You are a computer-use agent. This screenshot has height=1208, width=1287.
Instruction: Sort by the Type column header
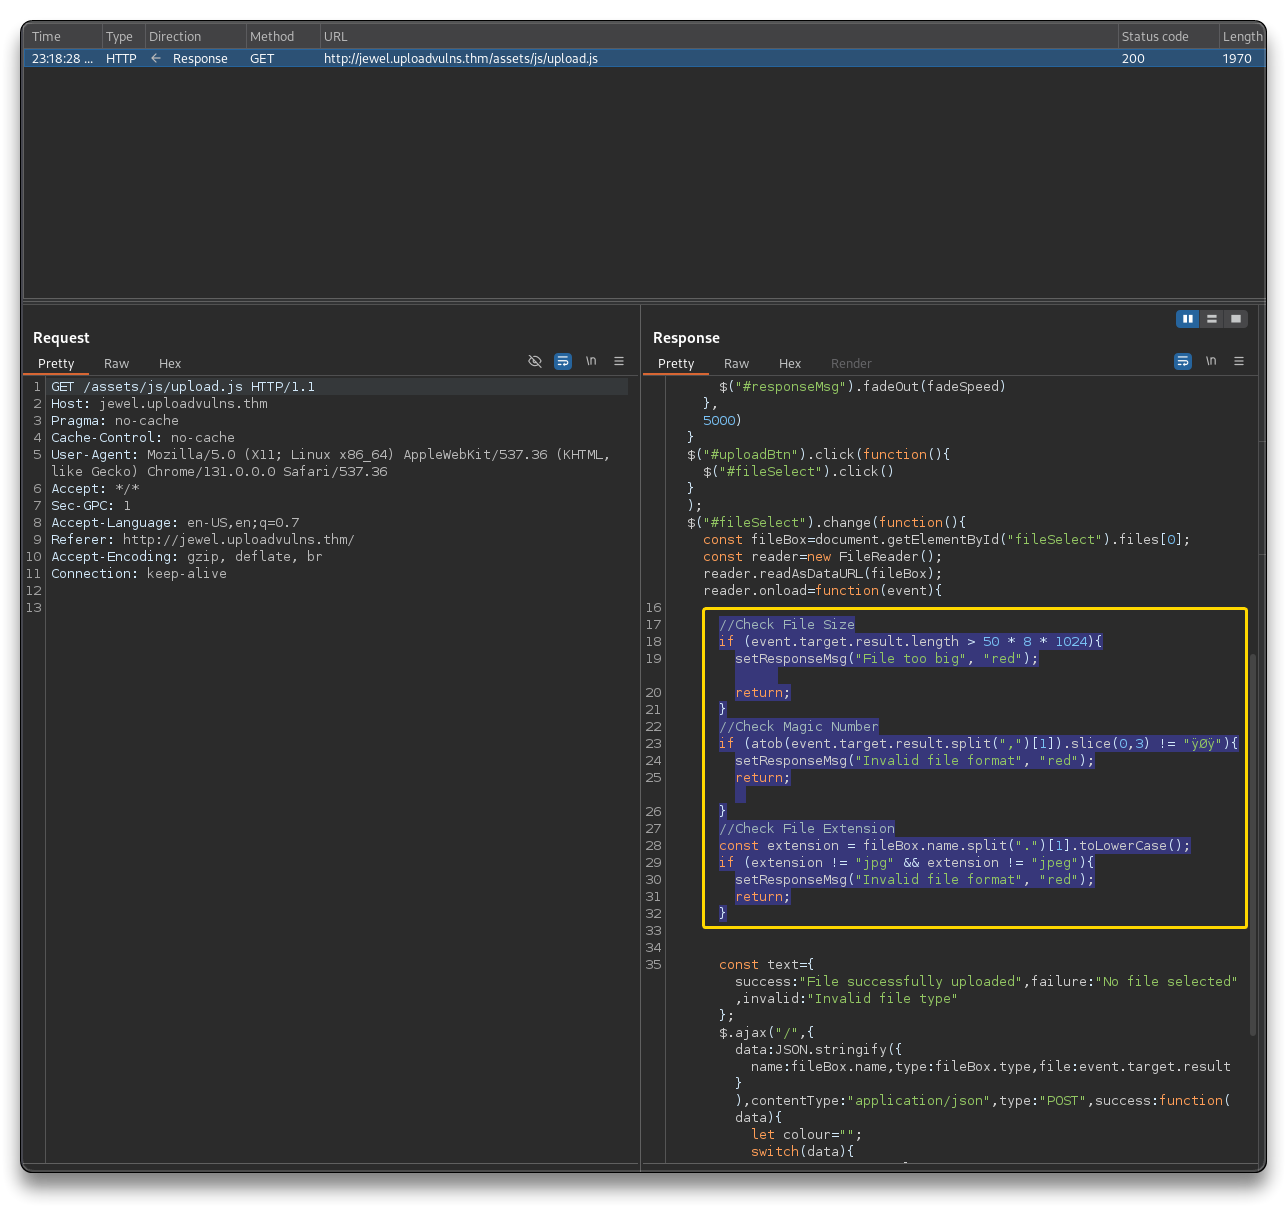[x=124, y=37]
